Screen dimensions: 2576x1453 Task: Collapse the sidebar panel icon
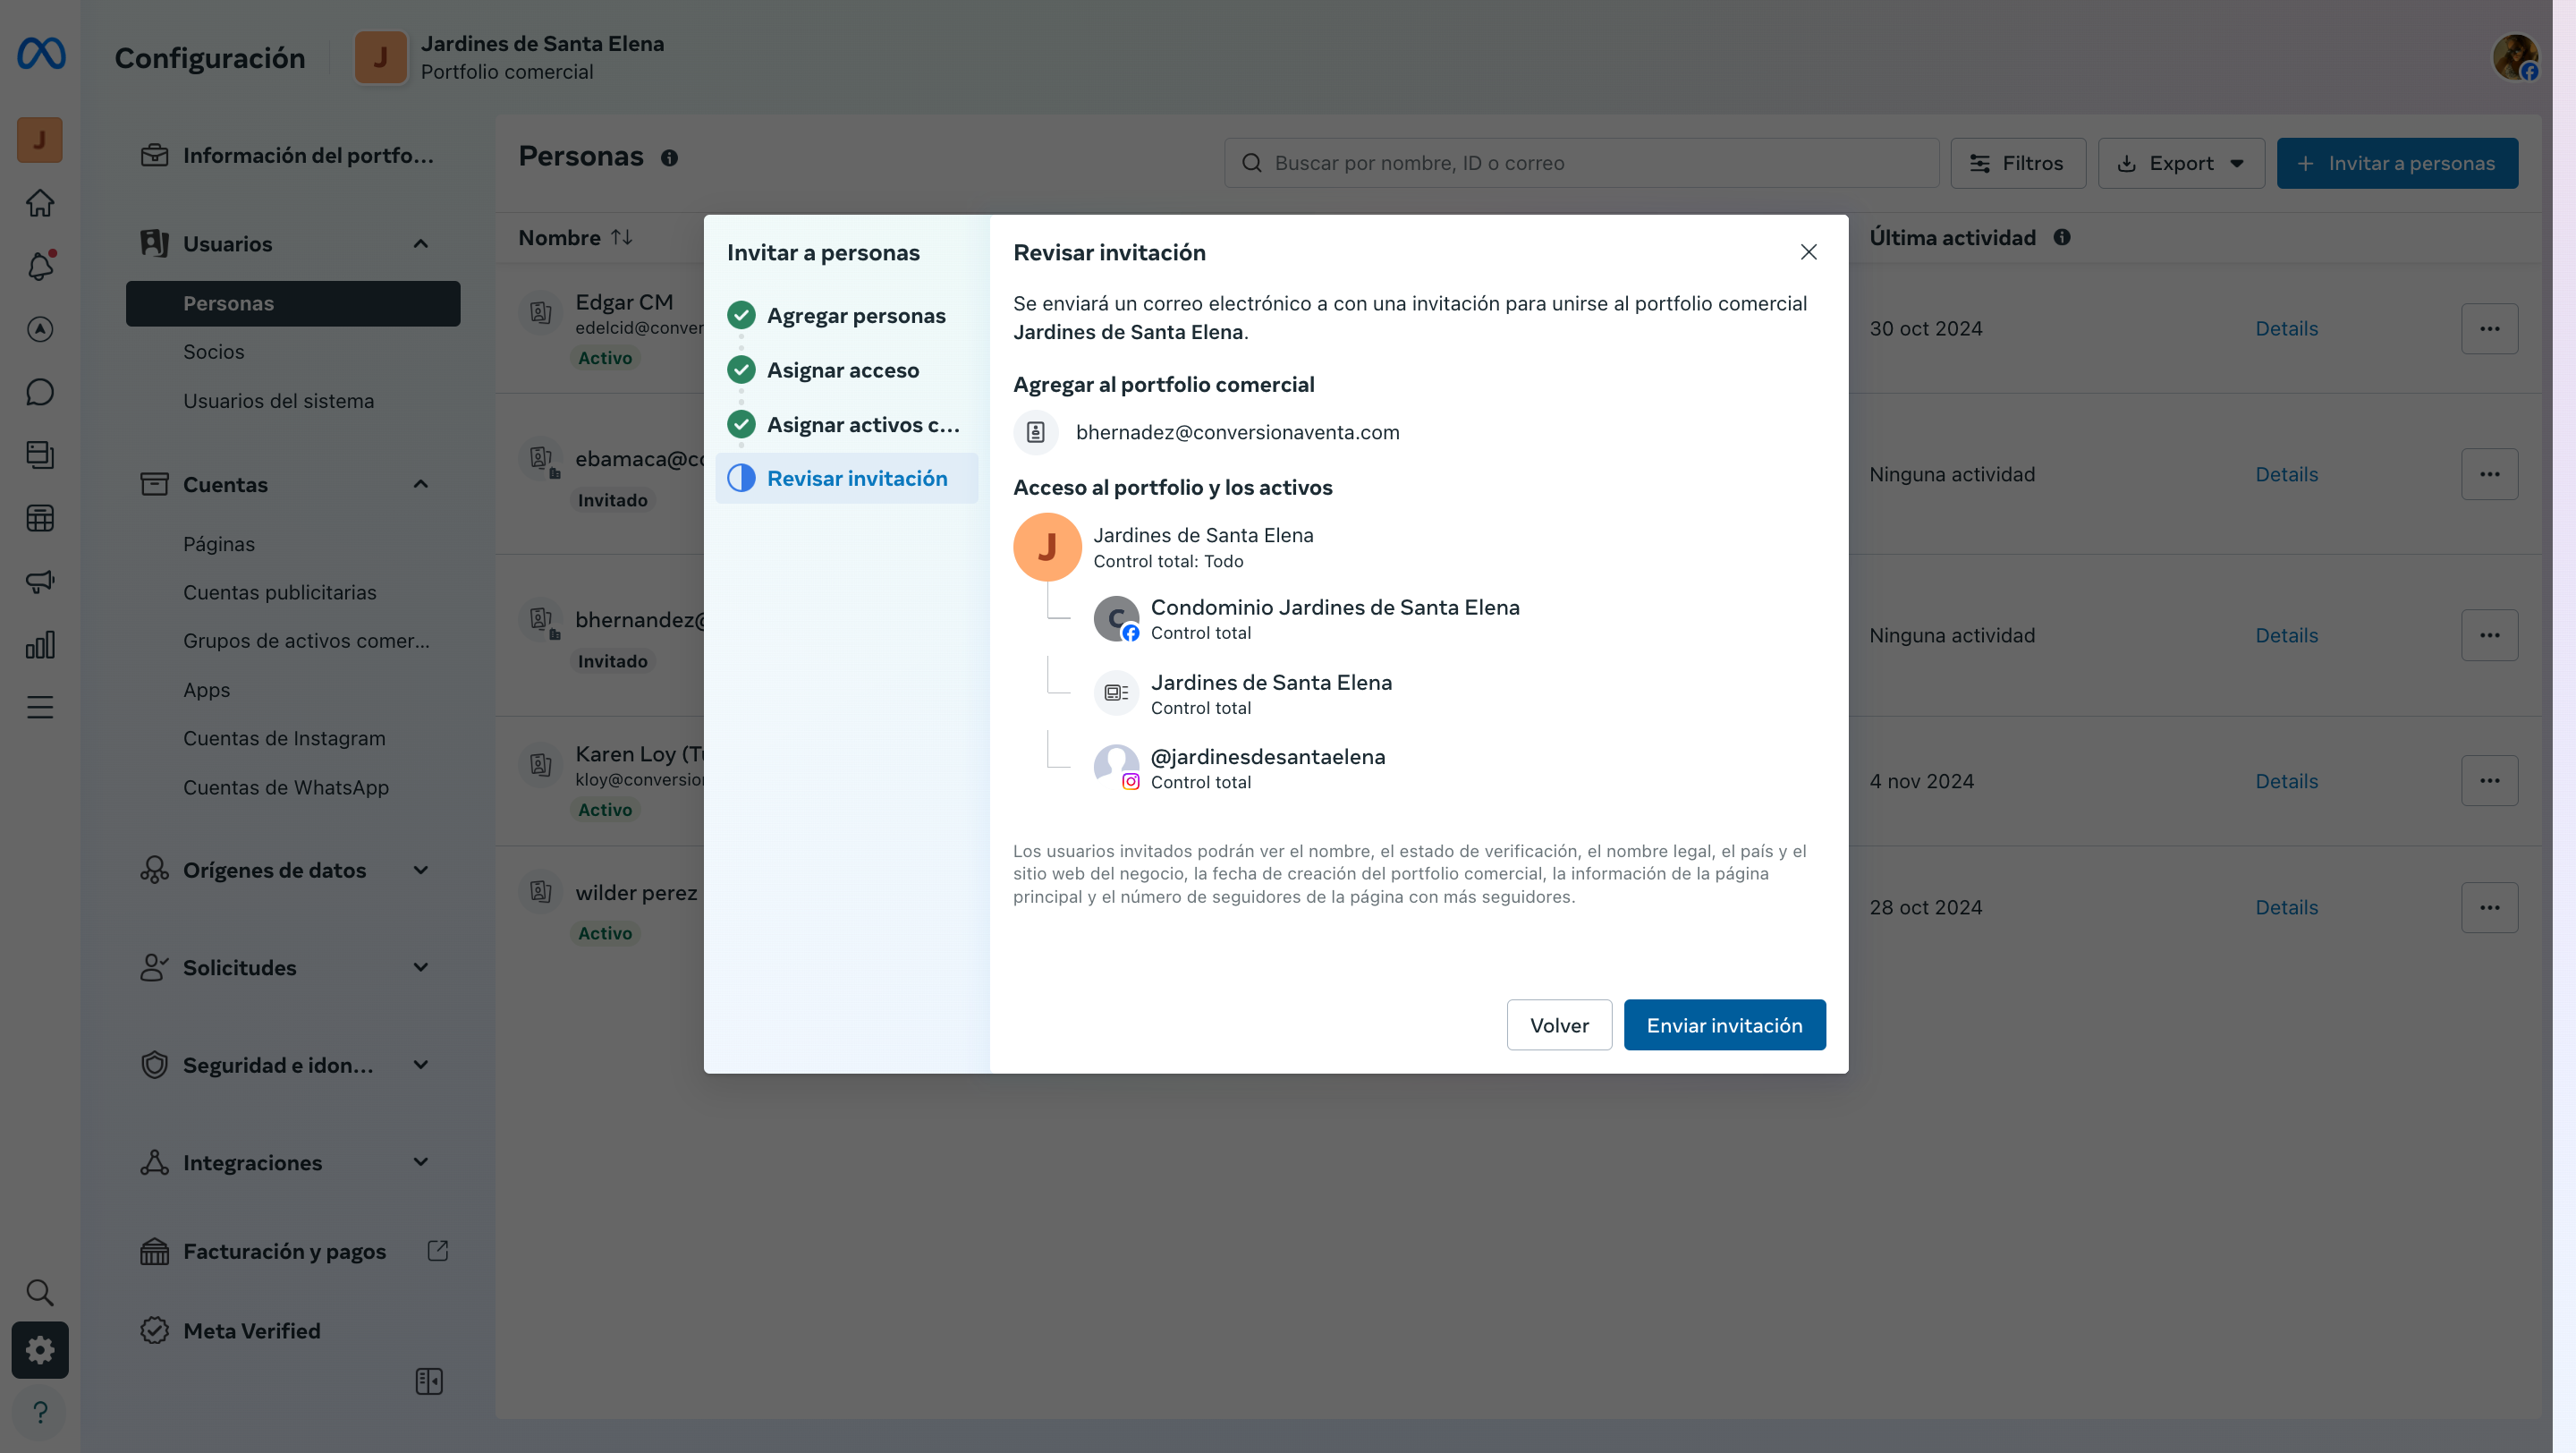(429, 1381)
